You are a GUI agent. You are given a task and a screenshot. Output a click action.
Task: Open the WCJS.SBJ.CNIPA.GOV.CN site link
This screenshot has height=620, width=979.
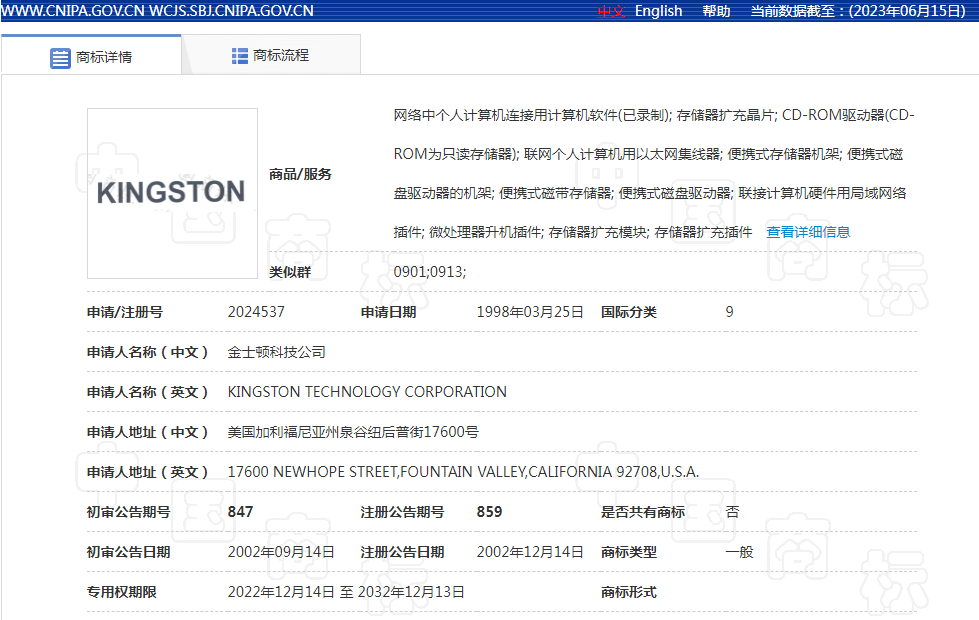coord(232,11)
